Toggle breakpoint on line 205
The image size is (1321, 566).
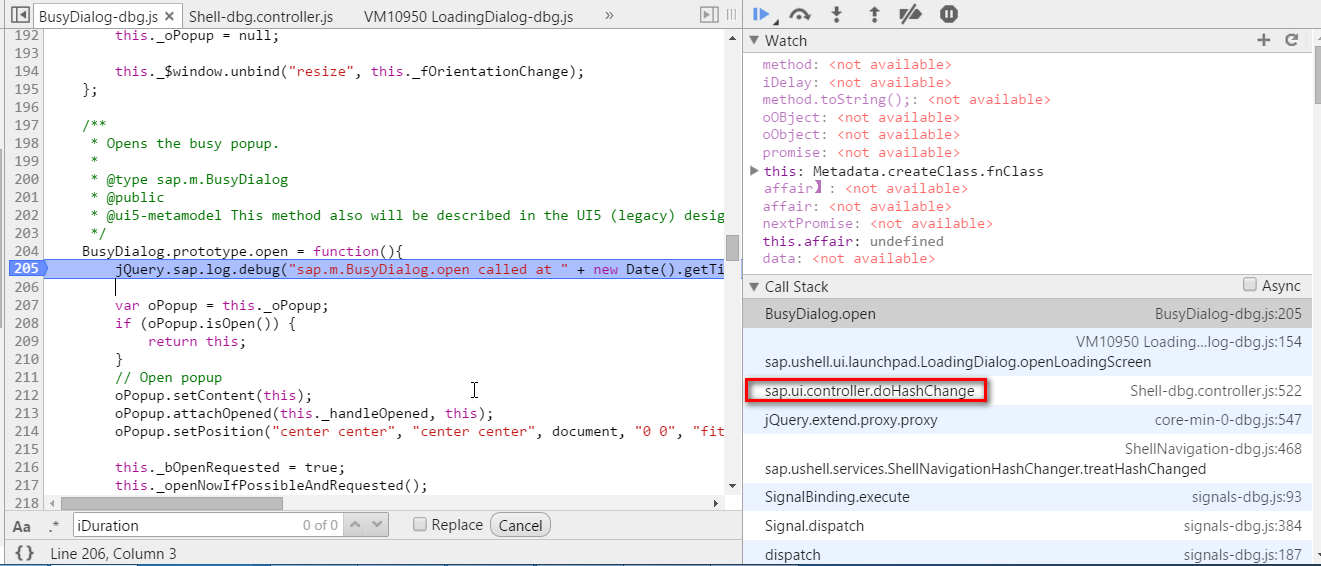click(x=26, y=269)
